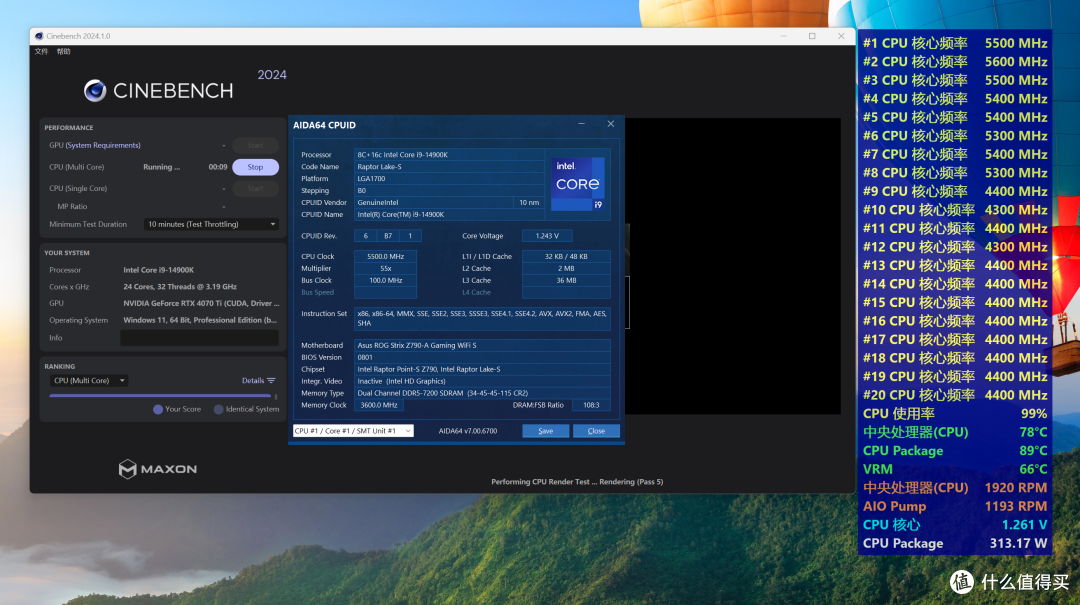Image resolution: width=1080 pixels, height=605 pixels.
Task: Open the 文件 menu in Cinebench
Action: click(41, 52)
